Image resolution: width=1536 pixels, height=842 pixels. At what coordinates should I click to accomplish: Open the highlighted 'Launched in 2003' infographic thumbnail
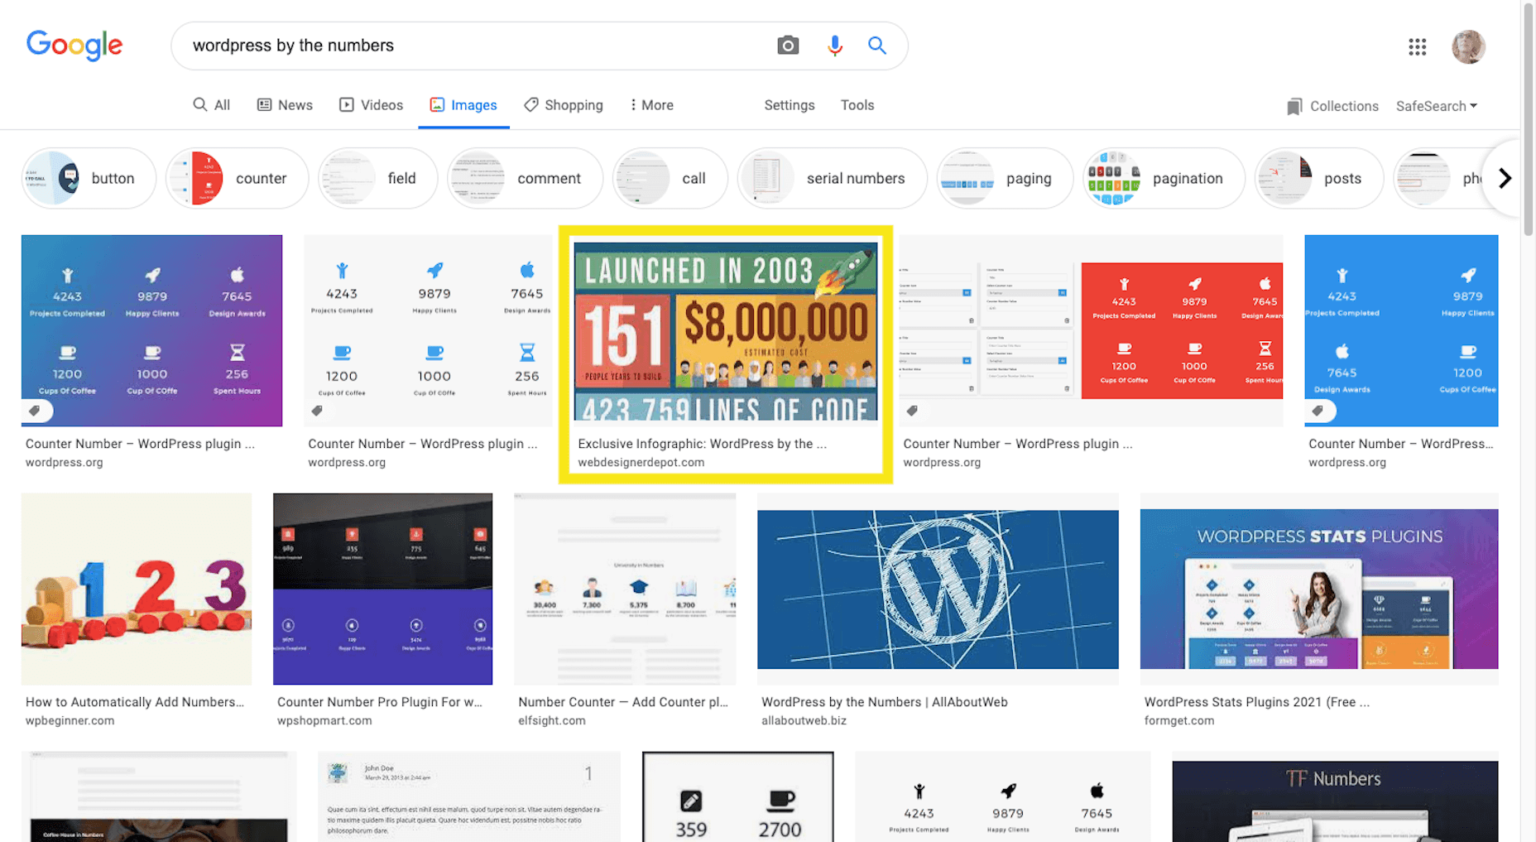point(725,330)
